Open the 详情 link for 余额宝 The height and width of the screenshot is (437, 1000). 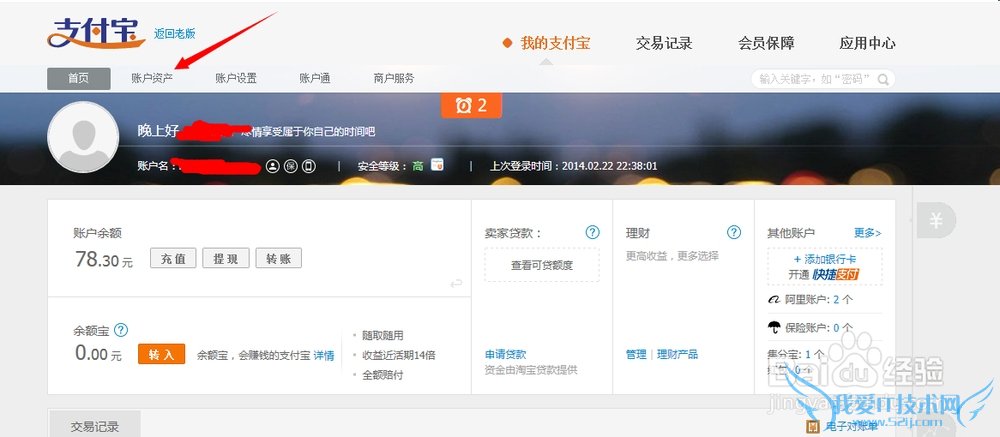coord(324,355)
